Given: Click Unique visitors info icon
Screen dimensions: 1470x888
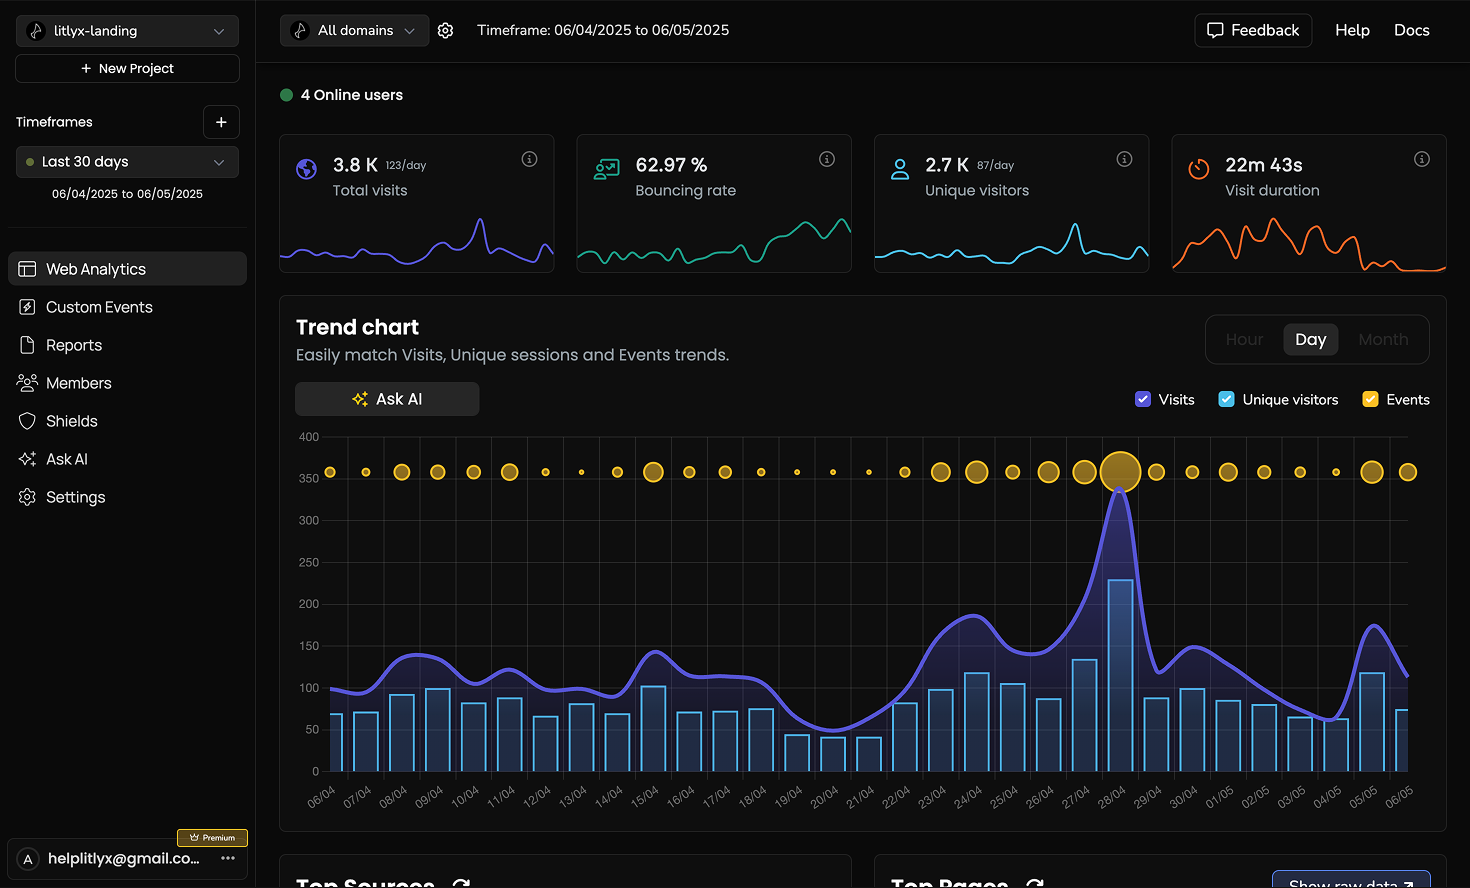Looking at the screenshot, I should point(1124,159).
